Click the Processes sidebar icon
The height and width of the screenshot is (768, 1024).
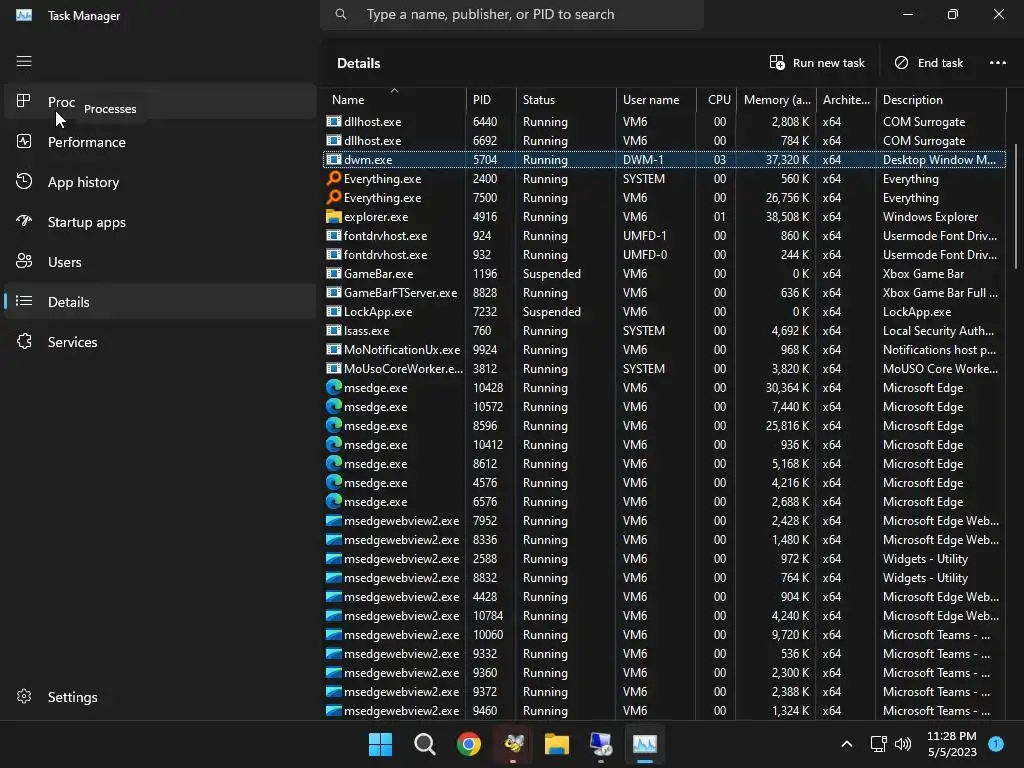coord(24,101)
